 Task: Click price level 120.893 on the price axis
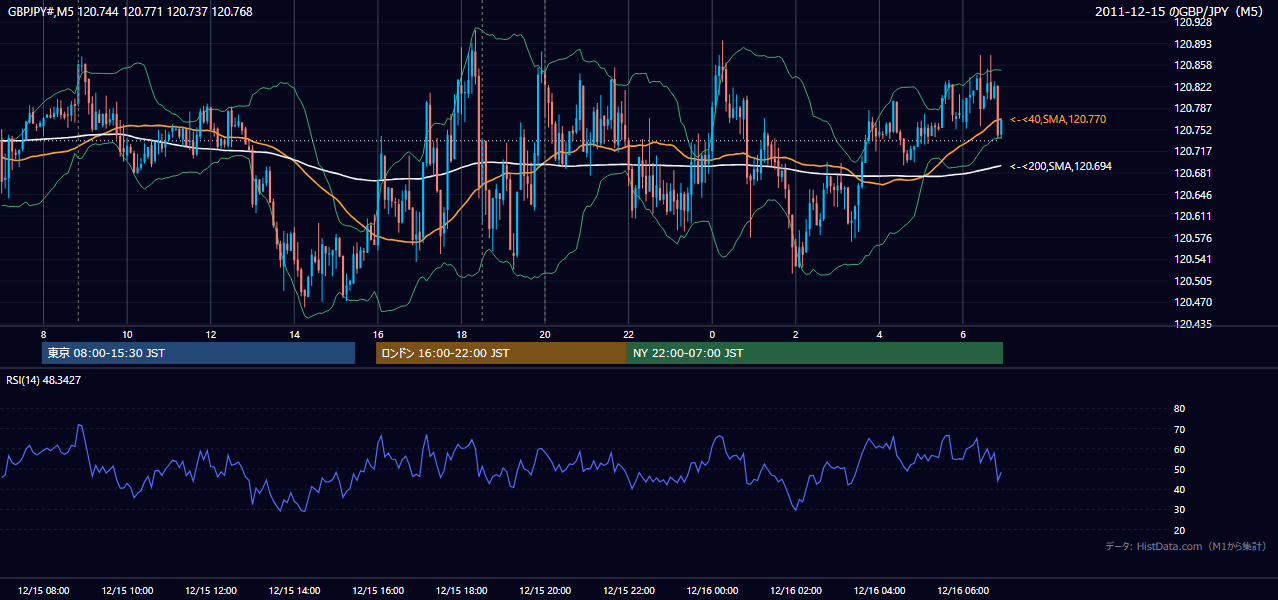click(1192, 44)
